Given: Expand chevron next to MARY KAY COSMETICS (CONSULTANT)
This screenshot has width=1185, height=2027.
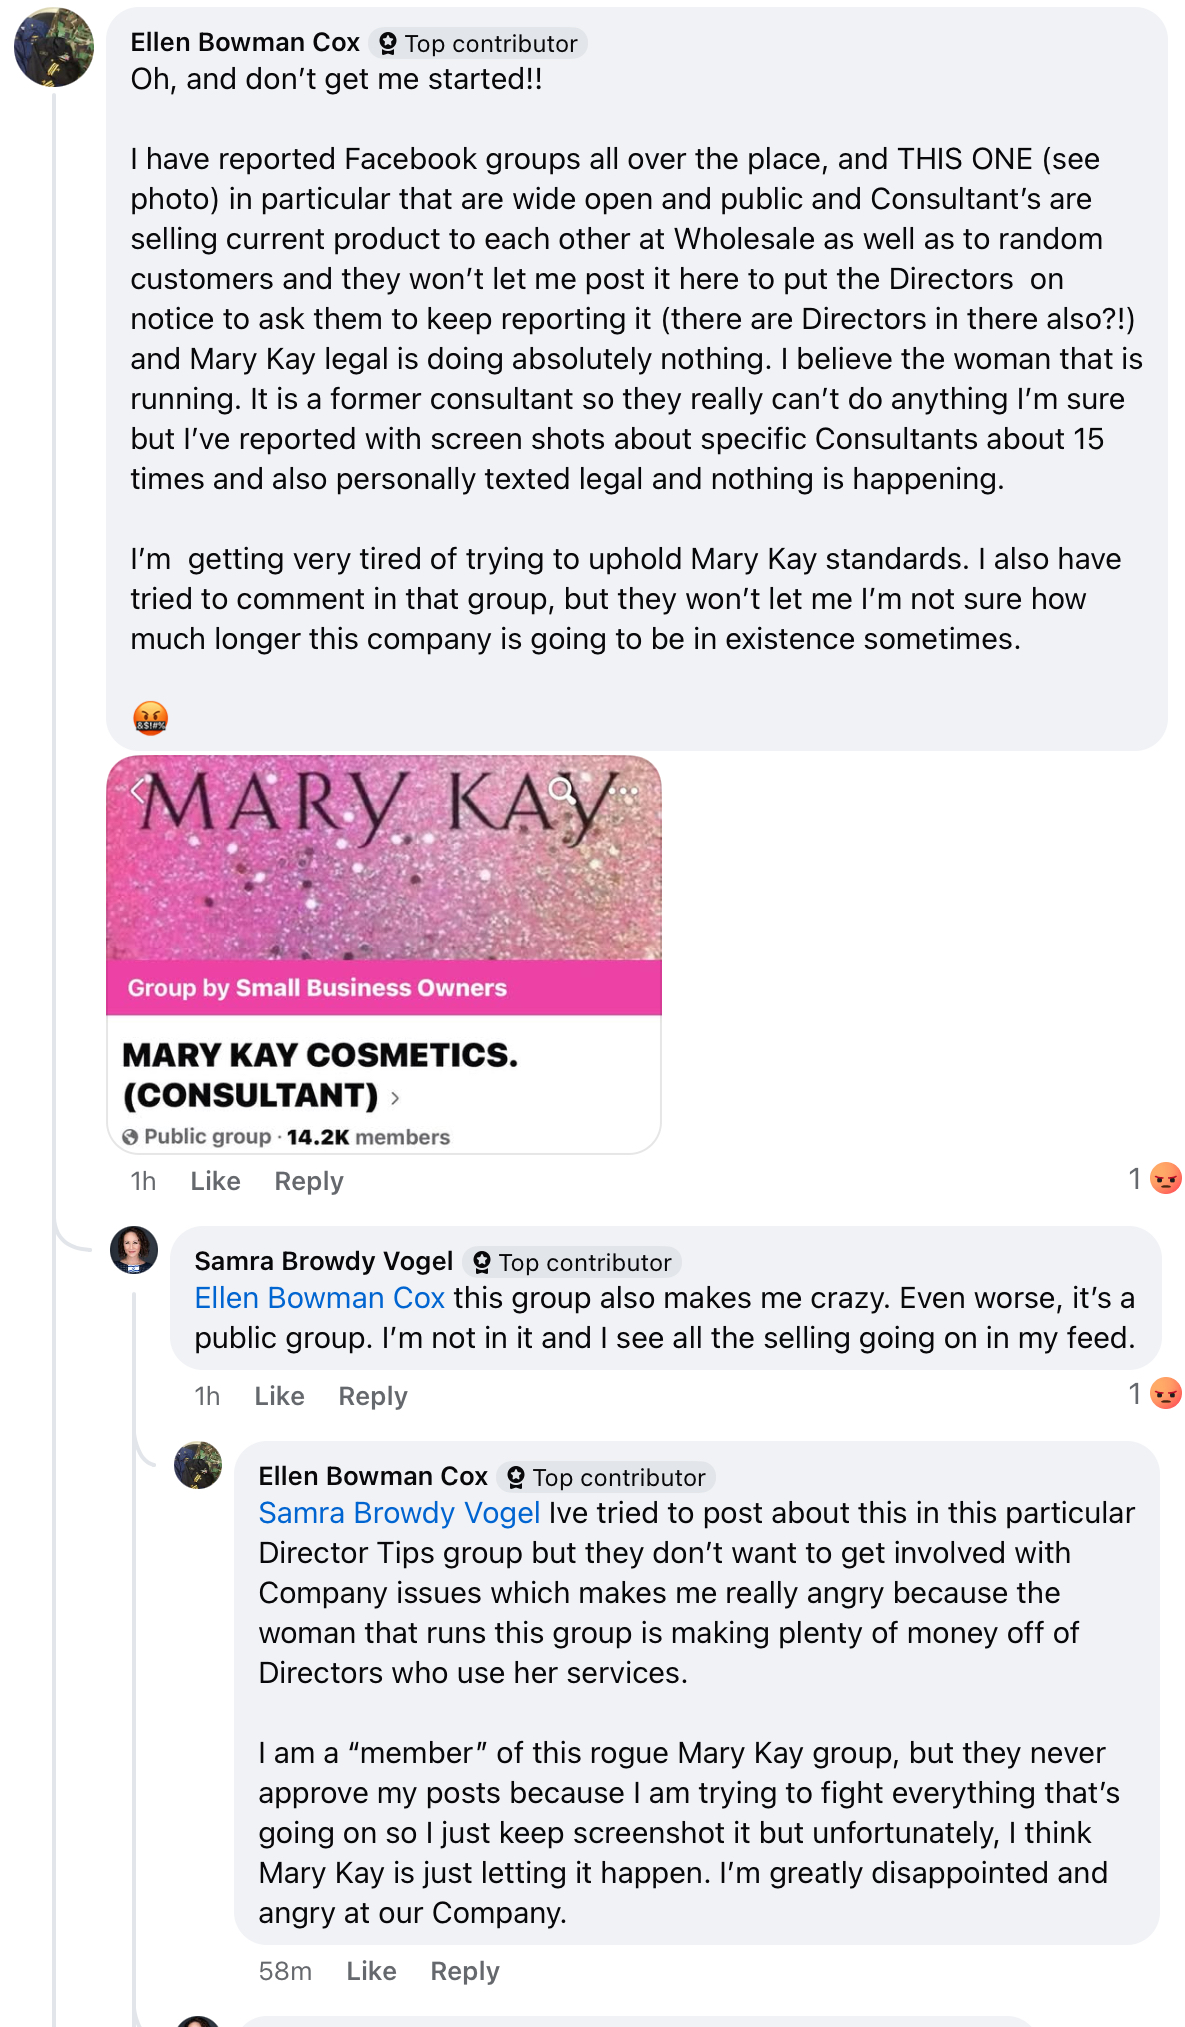Looking at the screenshot, I should [x=395, y=1098].
